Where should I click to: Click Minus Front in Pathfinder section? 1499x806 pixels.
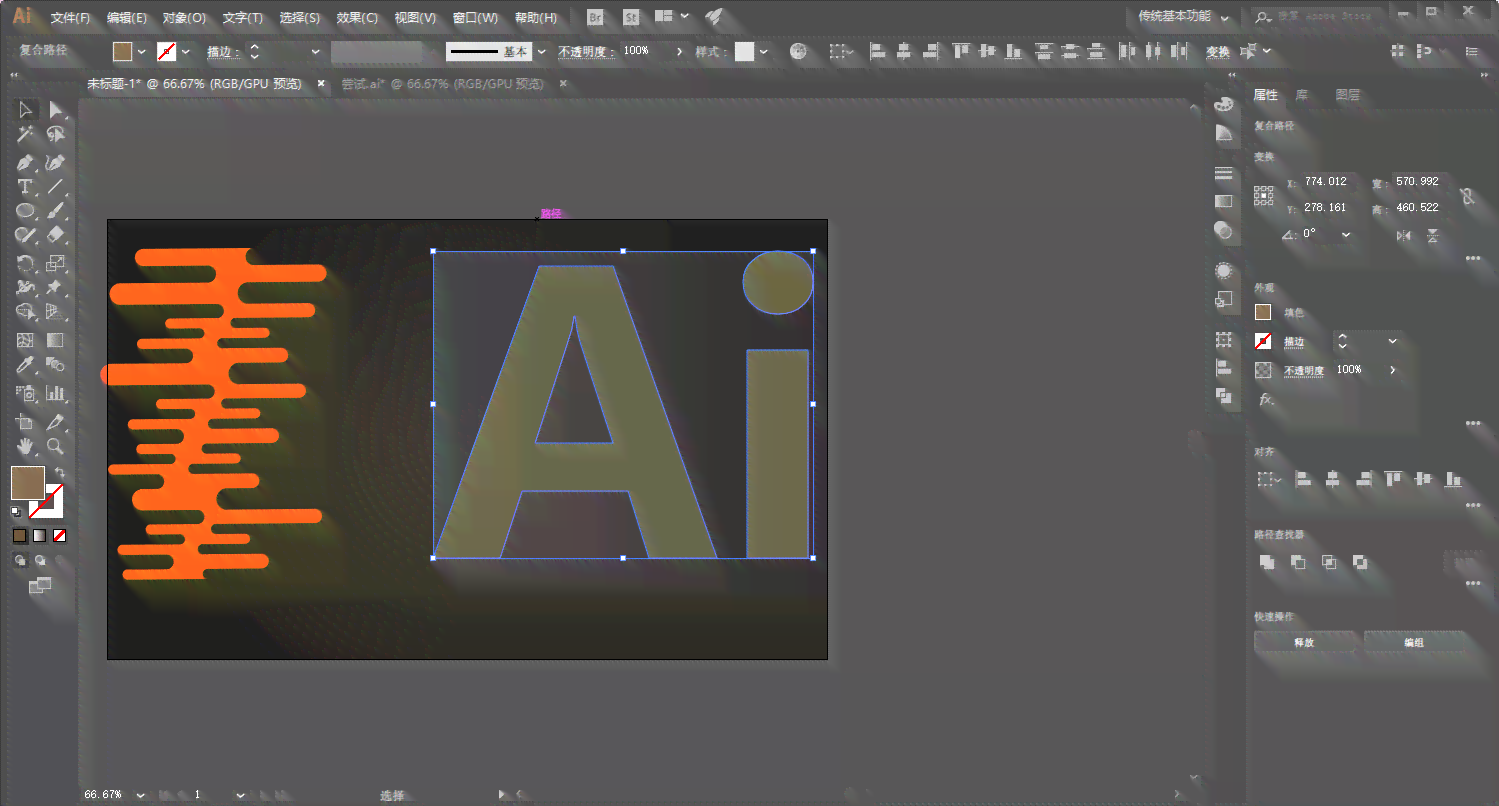(x=1298, y=562)
